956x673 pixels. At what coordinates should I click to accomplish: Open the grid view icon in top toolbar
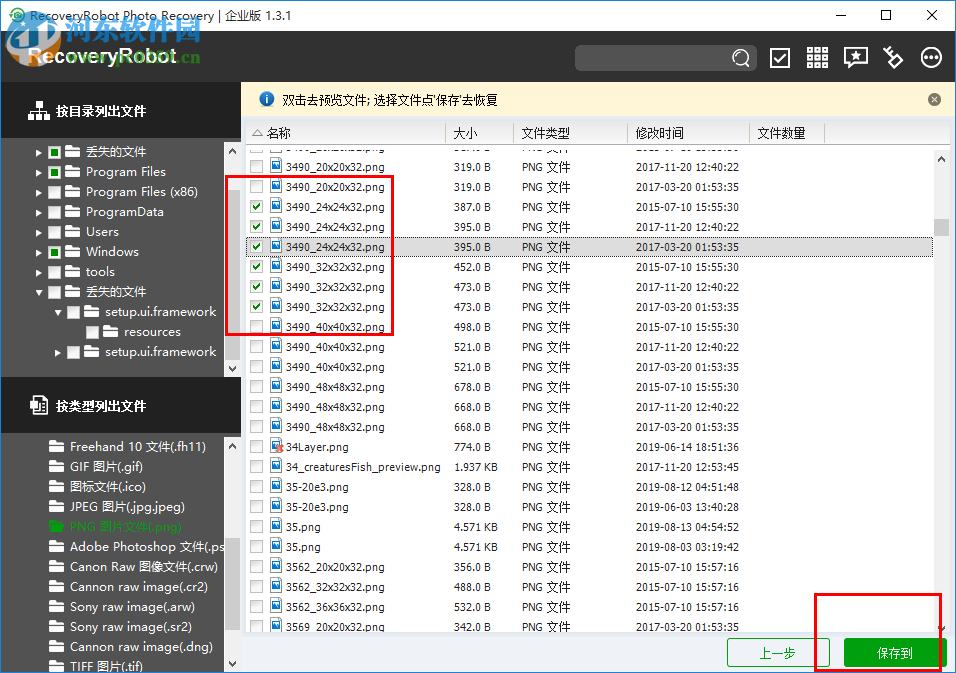[817, 57]
